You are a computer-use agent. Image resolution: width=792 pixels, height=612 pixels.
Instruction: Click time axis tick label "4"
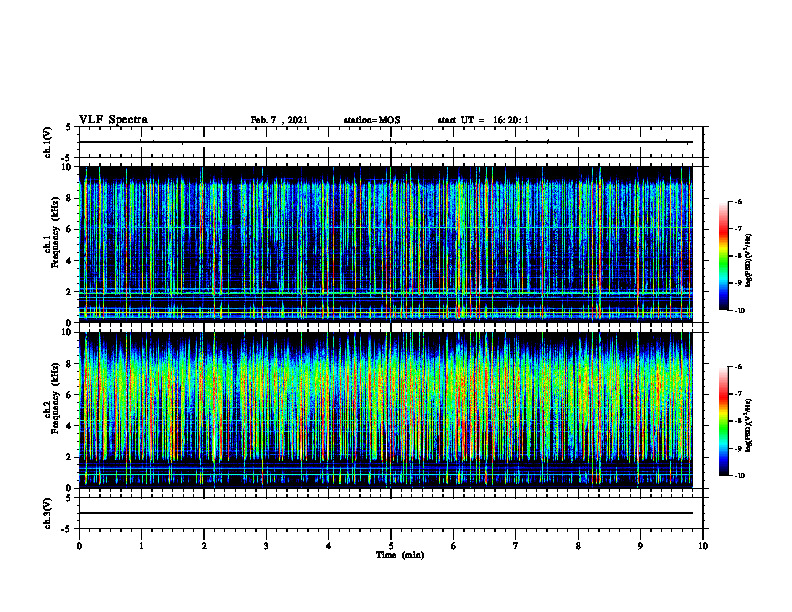(x=328, y=546)
